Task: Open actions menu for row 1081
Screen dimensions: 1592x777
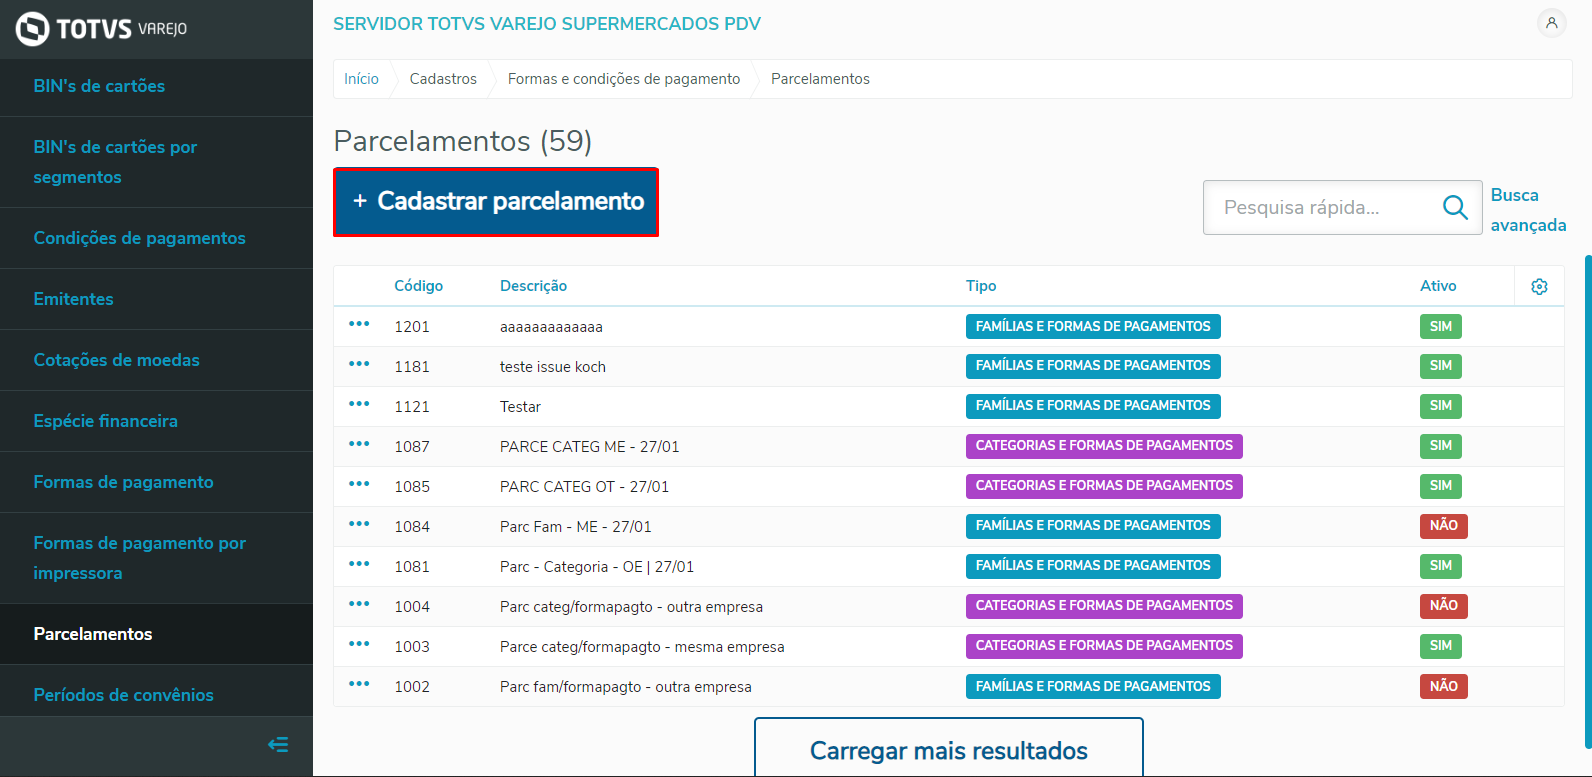Action: (x=359, y=564)
